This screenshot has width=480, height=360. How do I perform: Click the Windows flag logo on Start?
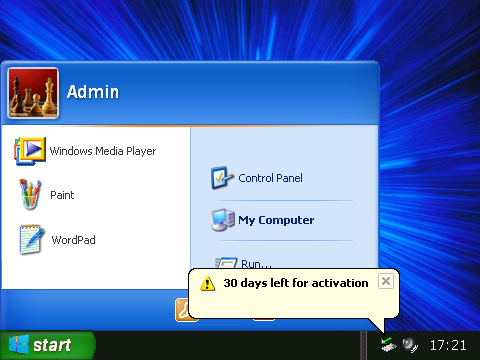click(19, 345)
